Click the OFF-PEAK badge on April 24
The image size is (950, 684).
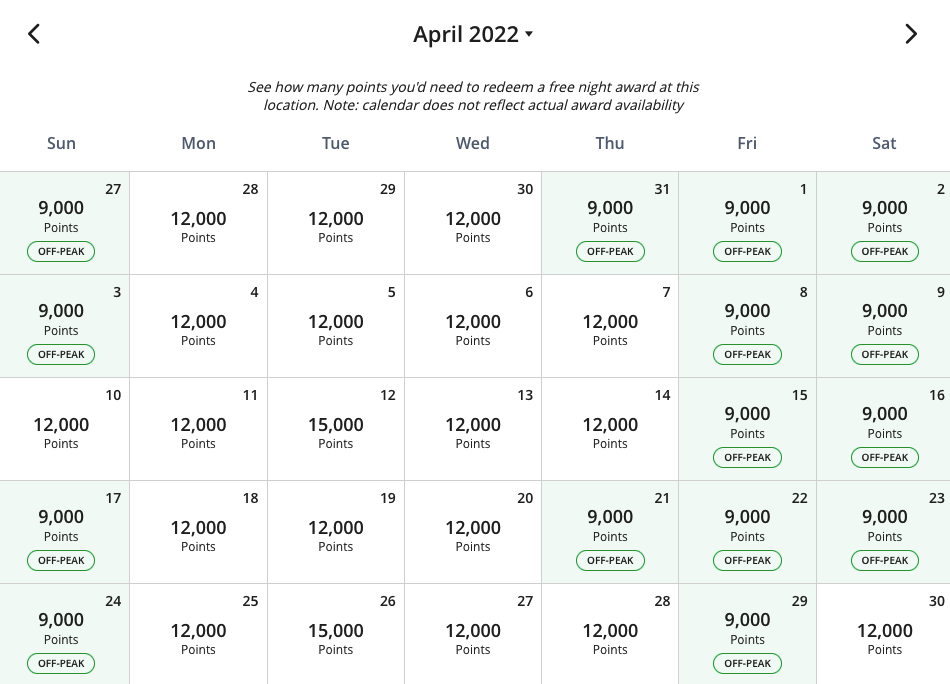[61, 663]
